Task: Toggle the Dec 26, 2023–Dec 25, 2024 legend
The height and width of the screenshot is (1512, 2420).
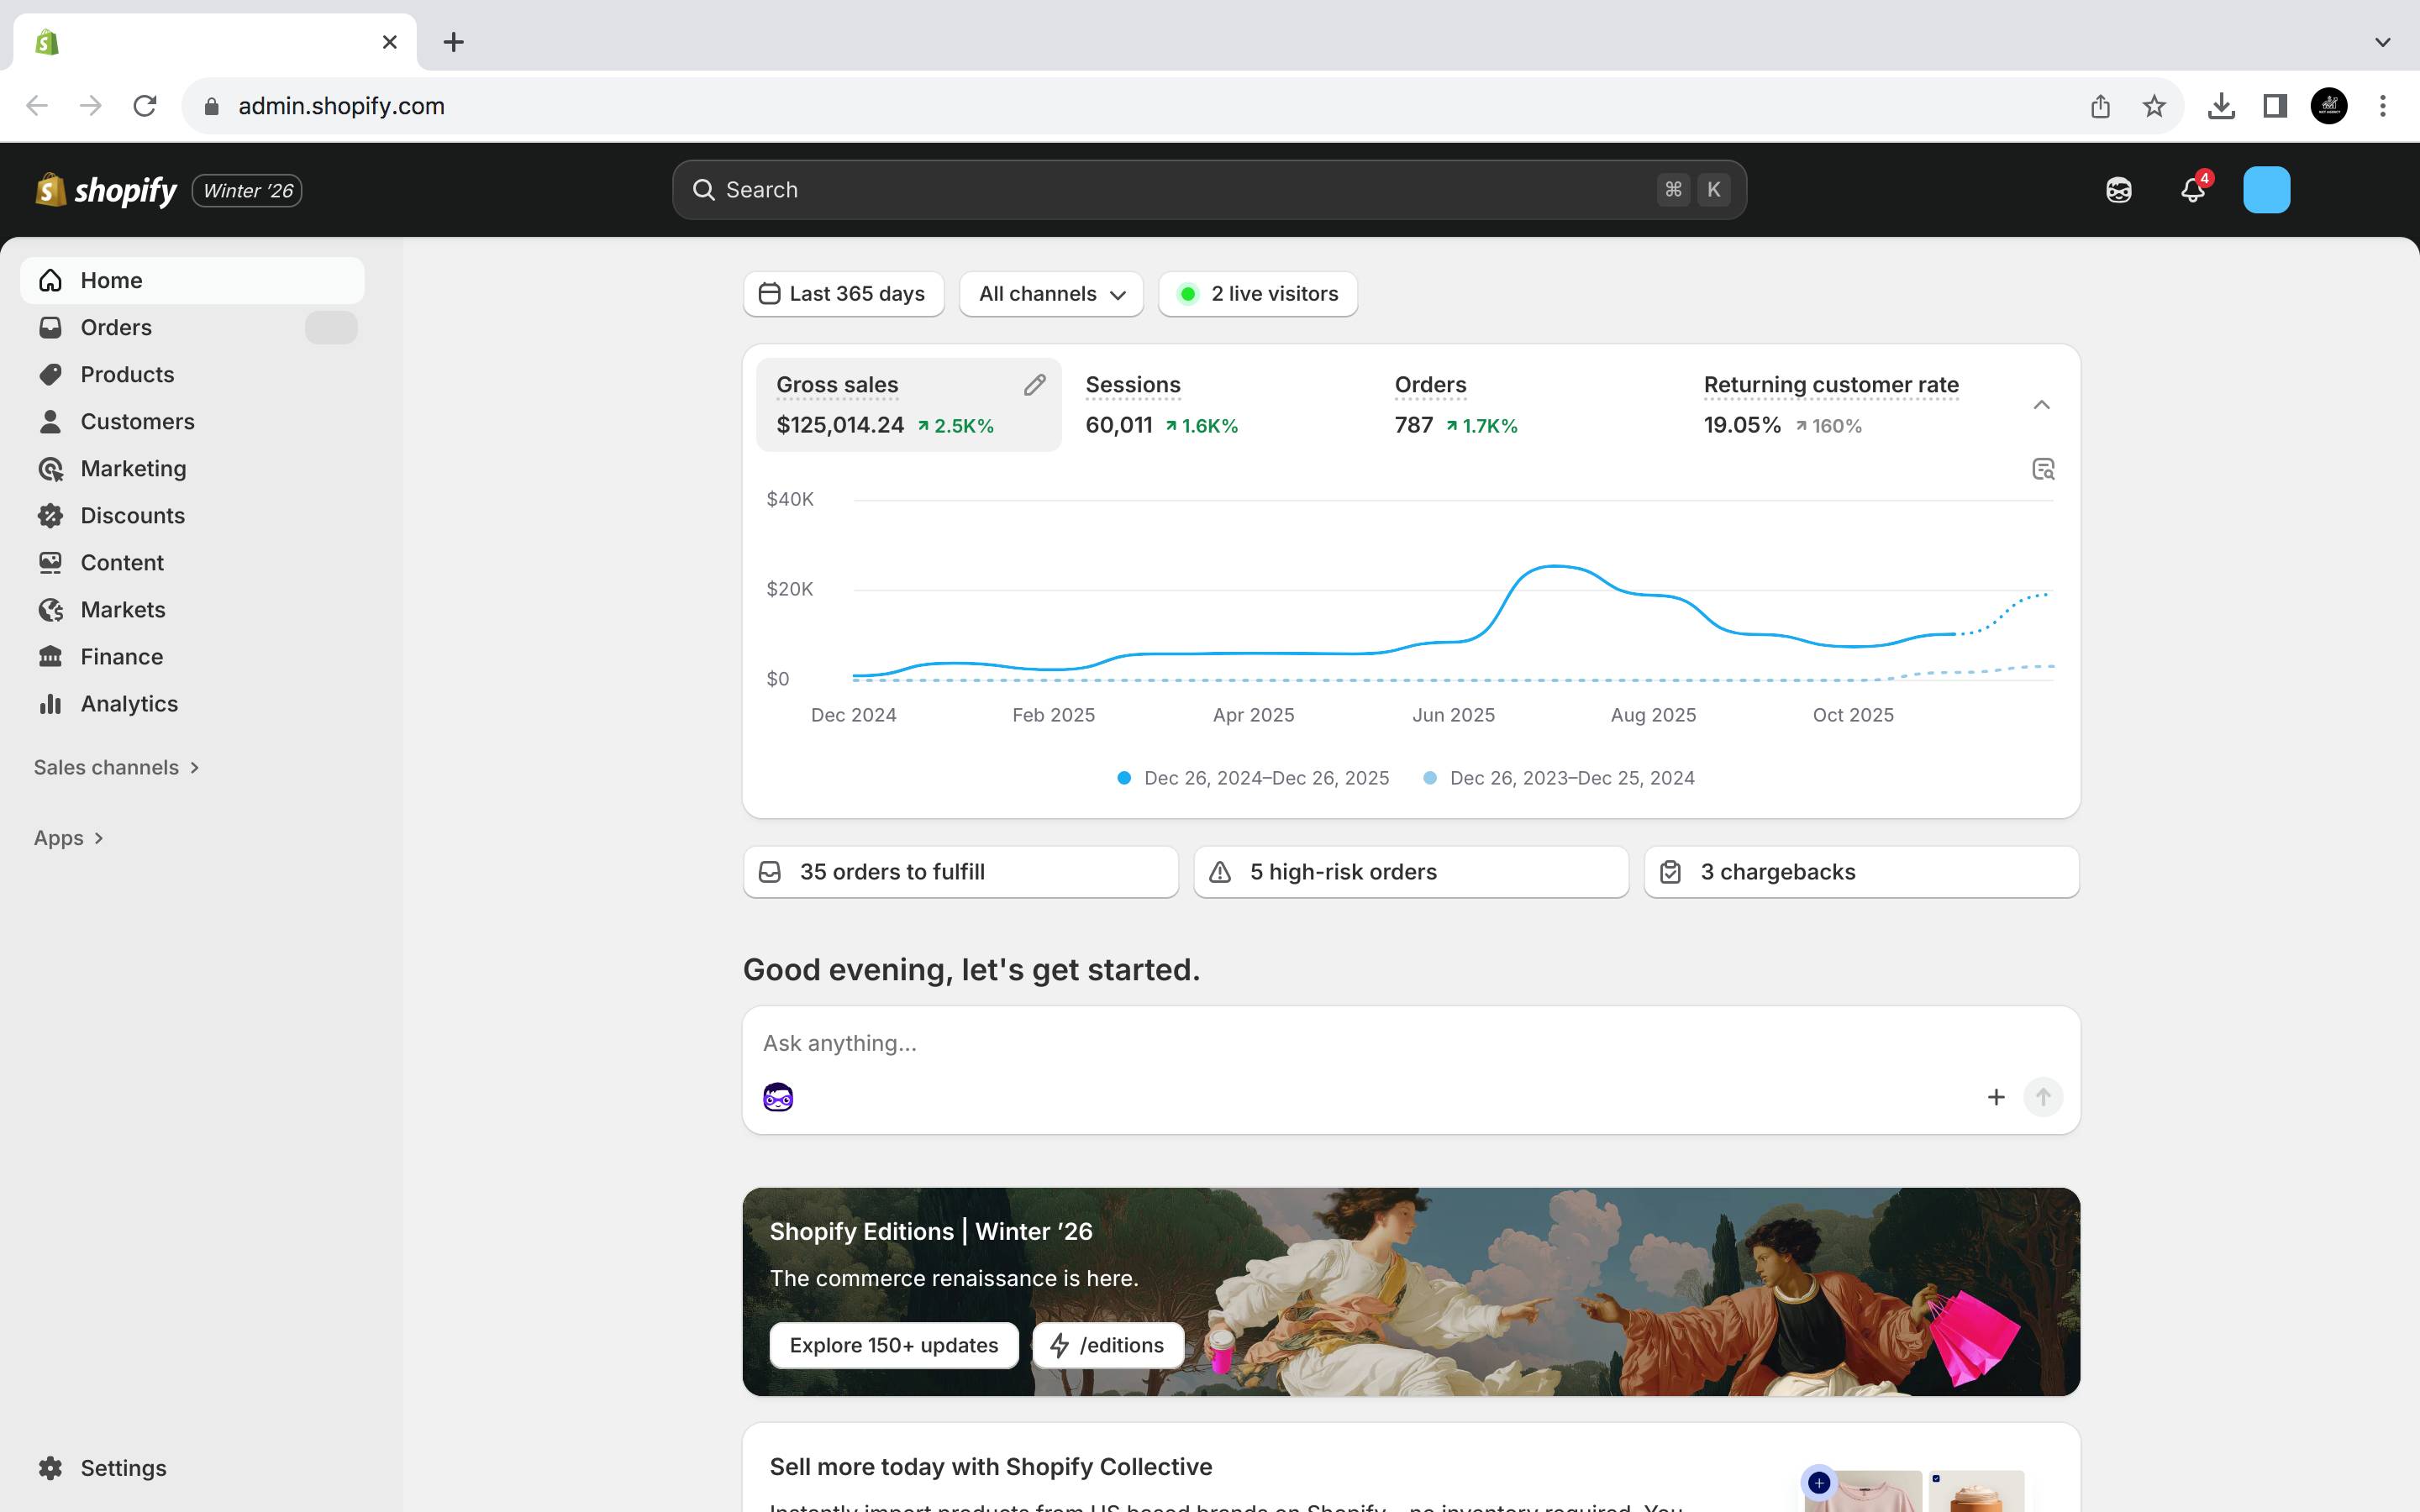Action: [1560, 777]
